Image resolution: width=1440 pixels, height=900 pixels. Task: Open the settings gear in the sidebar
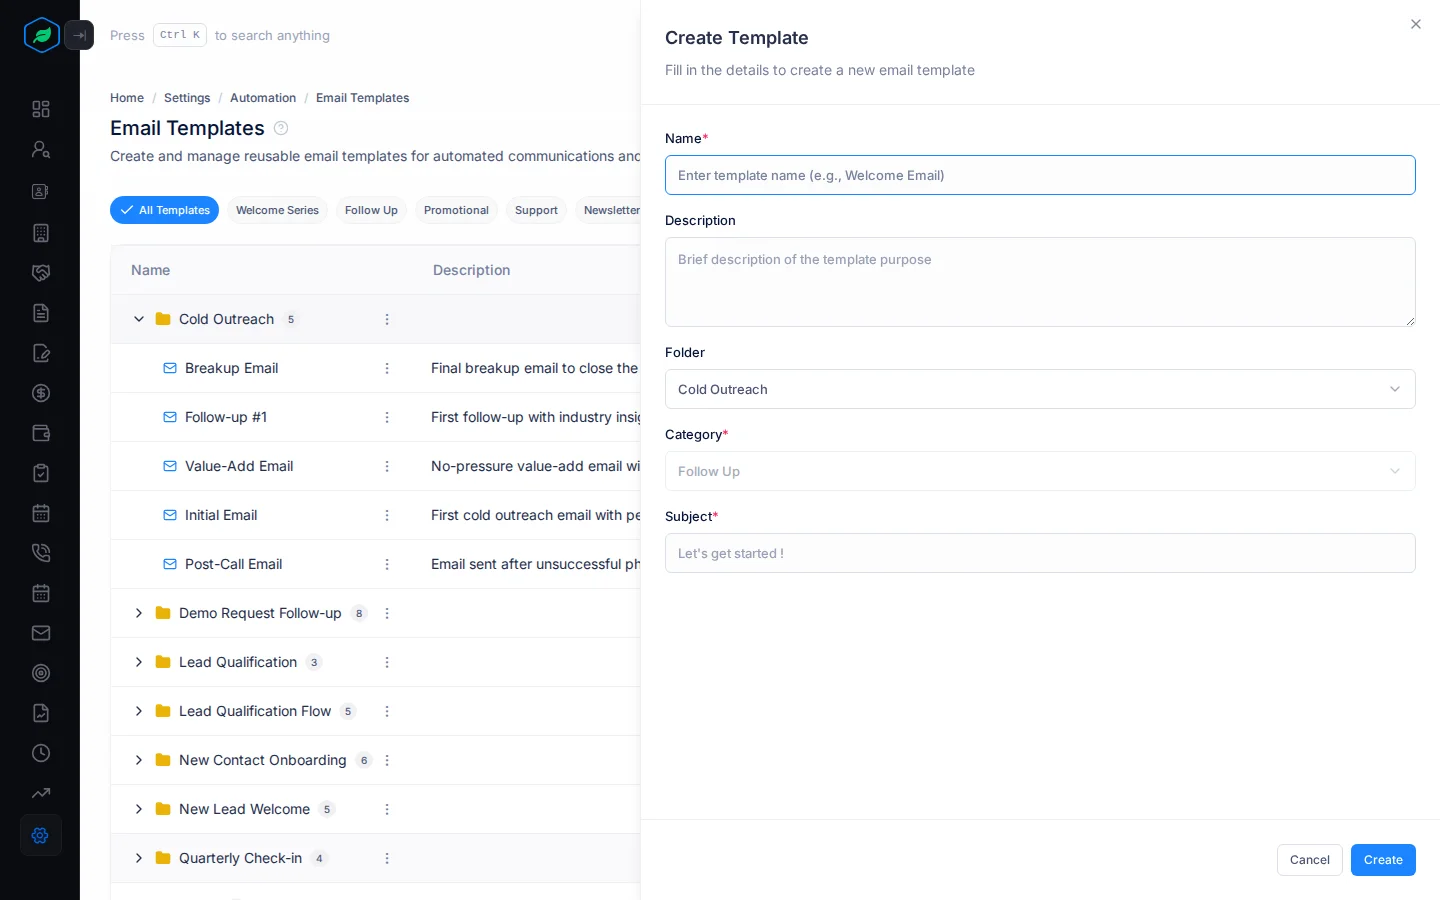click(41, 835)
